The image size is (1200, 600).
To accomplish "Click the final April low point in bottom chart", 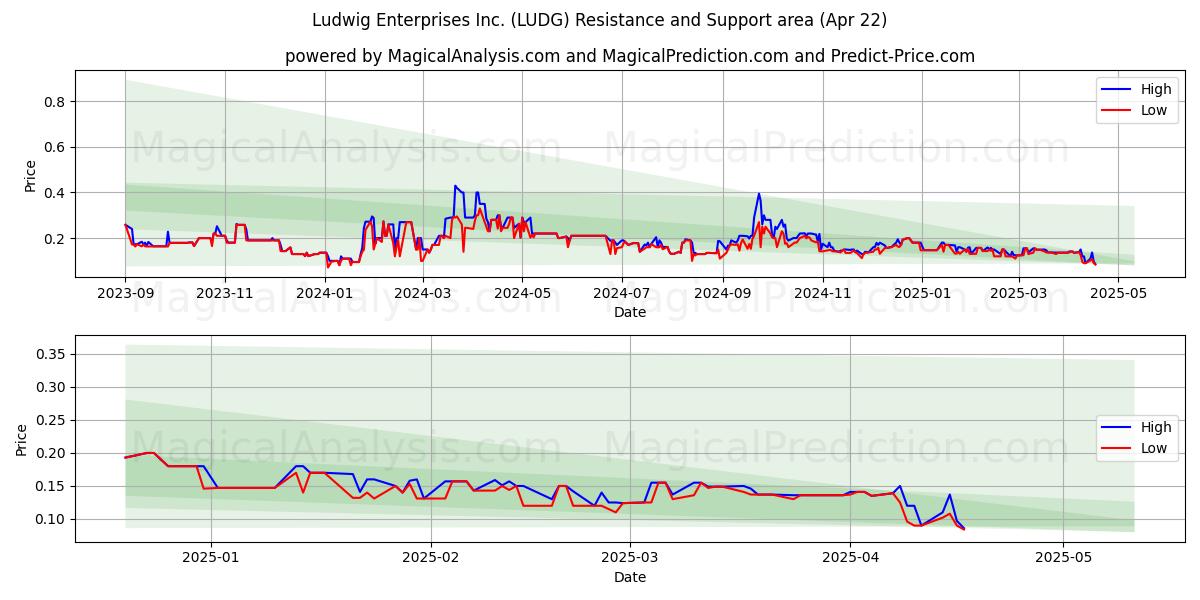I will pyautogui.click(x=963, y=528).
